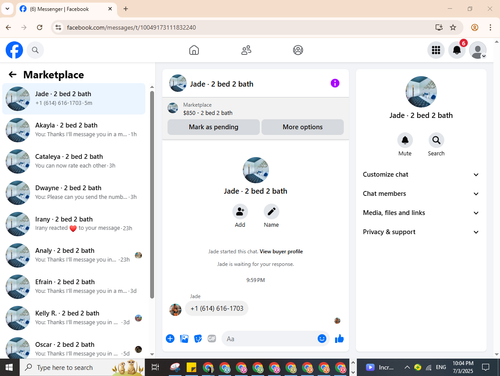
Task: Open more actions plus icon in composer
Action: tap(170, 339)
